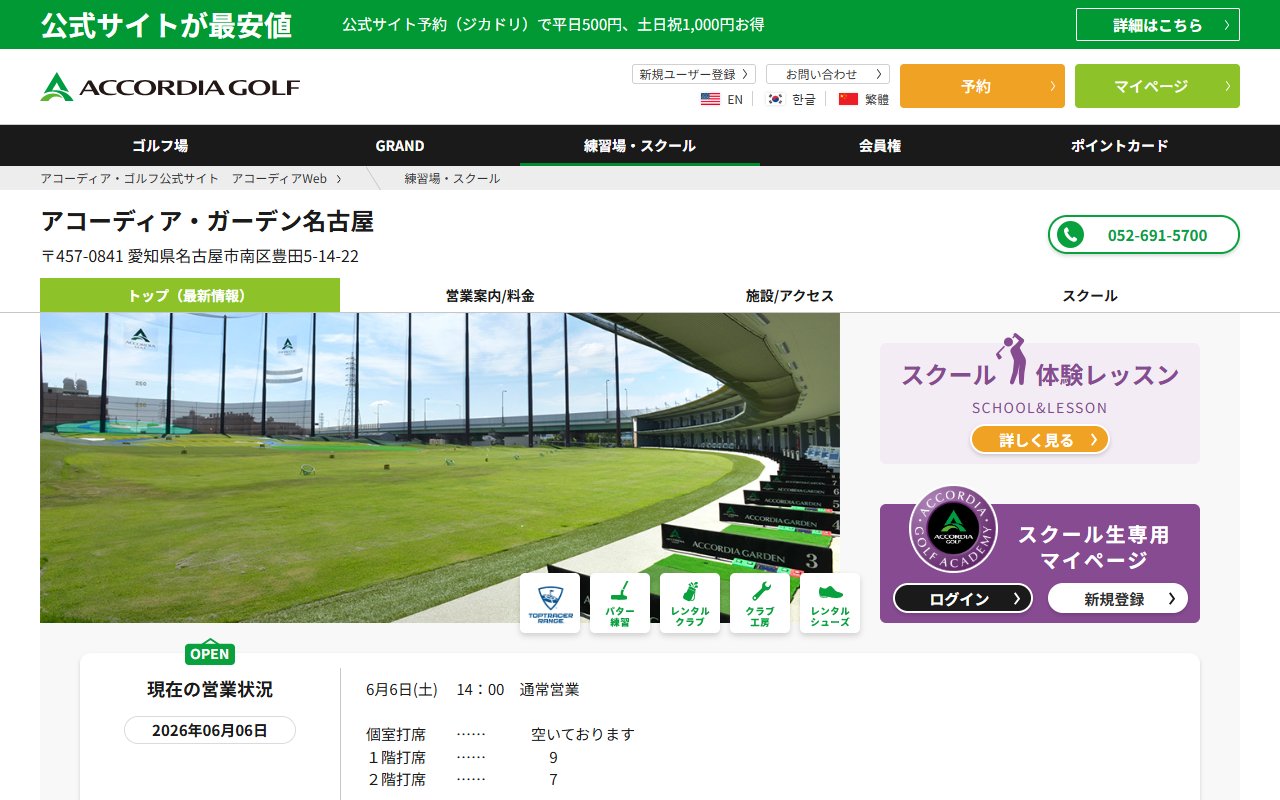This screenshot has height=800, width=1280.
Task: Open the green マイページ button
Action: click(1157, 86)
